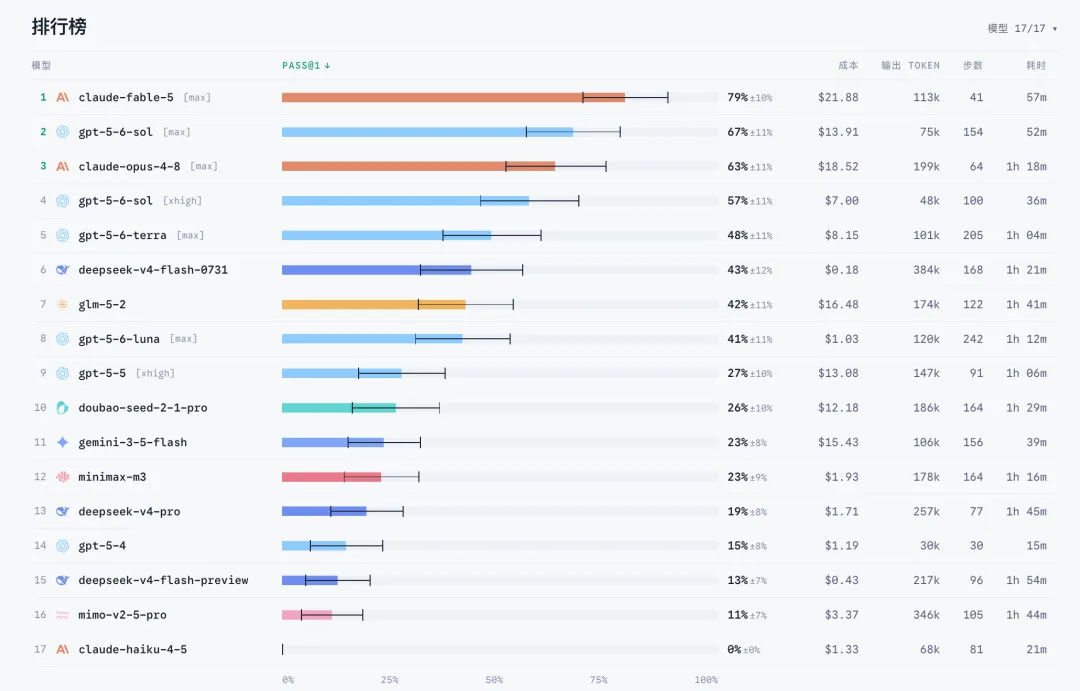Sort by 输出 TOKEN column header

coord(910,65)
